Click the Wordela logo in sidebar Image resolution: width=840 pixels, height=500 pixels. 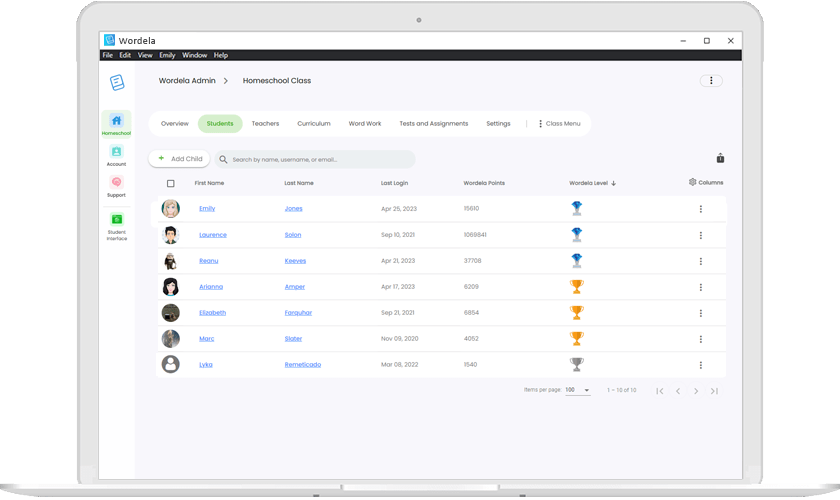click(x=117, y=82)
